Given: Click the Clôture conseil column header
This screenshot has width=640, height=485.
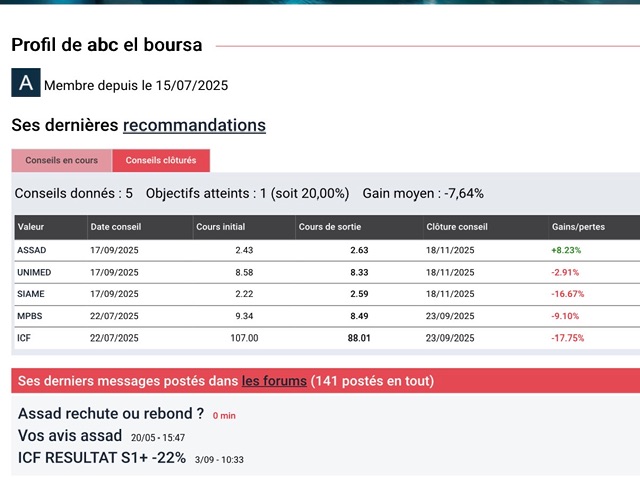Looking at the screenshot, I should (x=457, y=227).
